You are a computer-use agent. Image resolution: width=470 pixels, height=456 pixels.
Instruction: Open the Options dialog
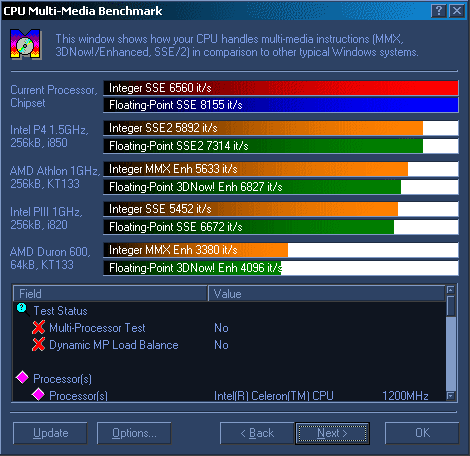click(134, 433)
